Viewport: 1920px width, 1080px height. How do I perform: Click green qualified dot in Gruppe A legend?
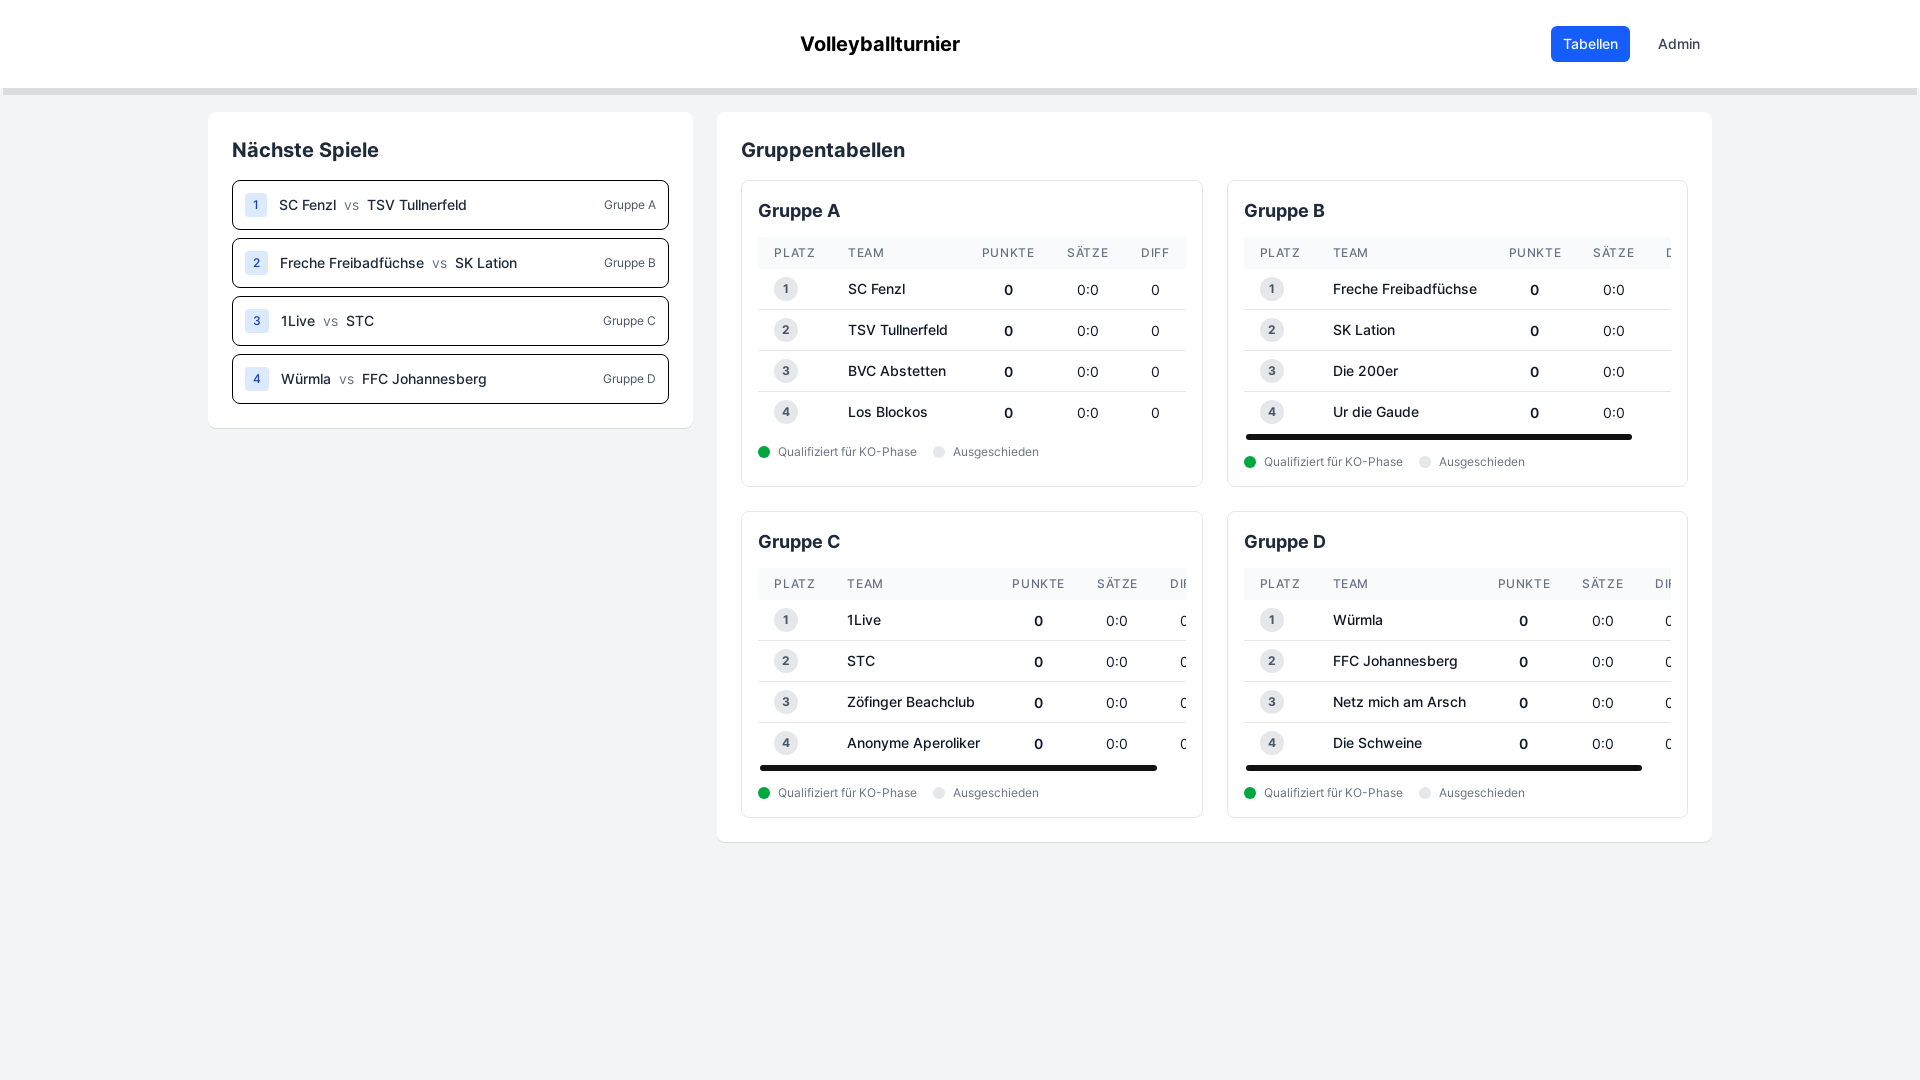click(x=764, y=452)
